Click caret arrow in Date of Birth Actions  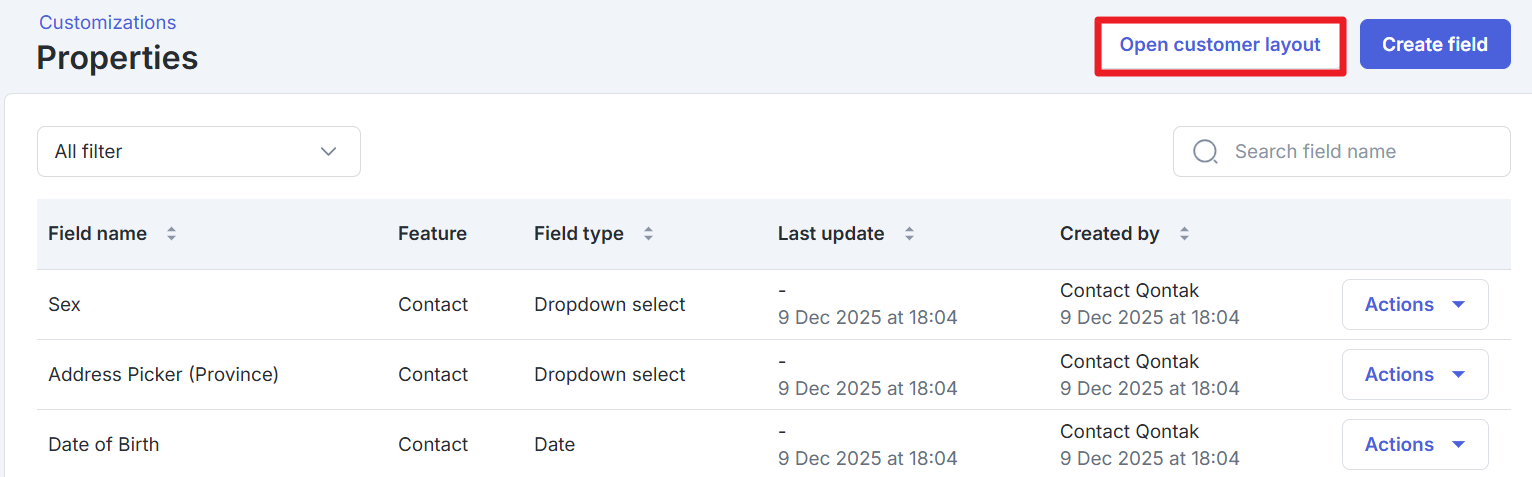(x=1458, y=445)
